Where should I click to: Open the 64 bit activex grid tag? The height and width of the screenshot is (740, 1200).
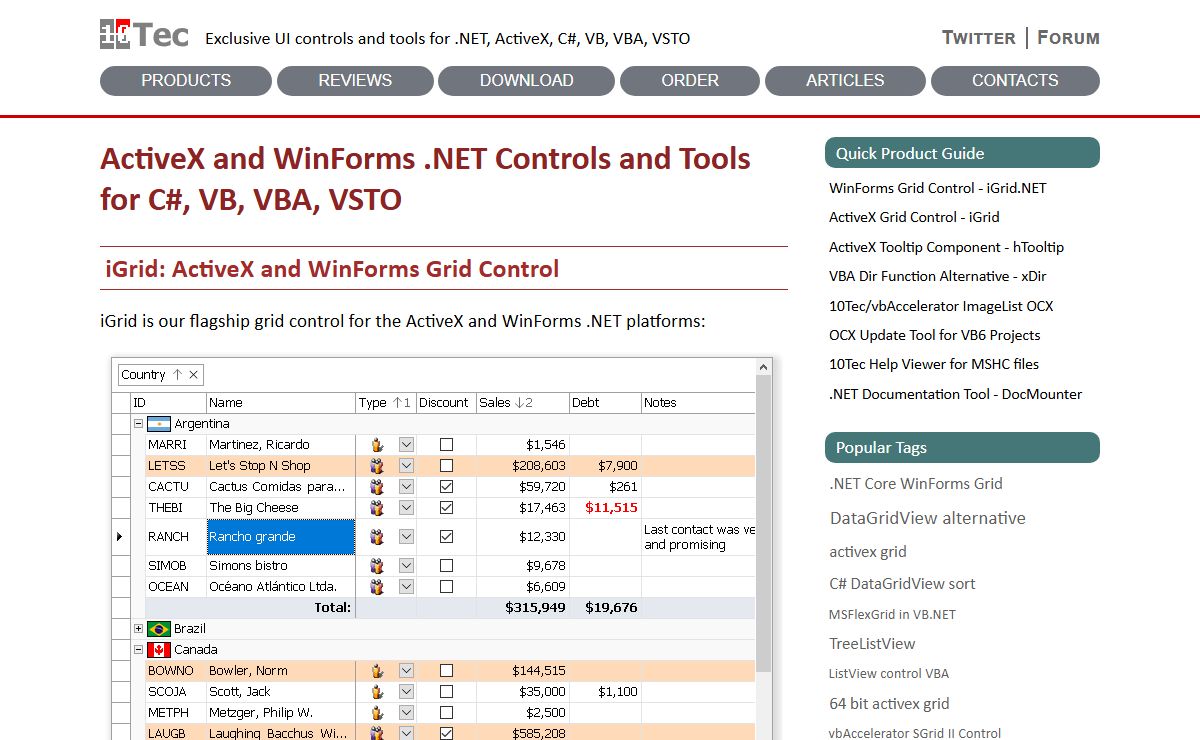[x=889, y=704]
